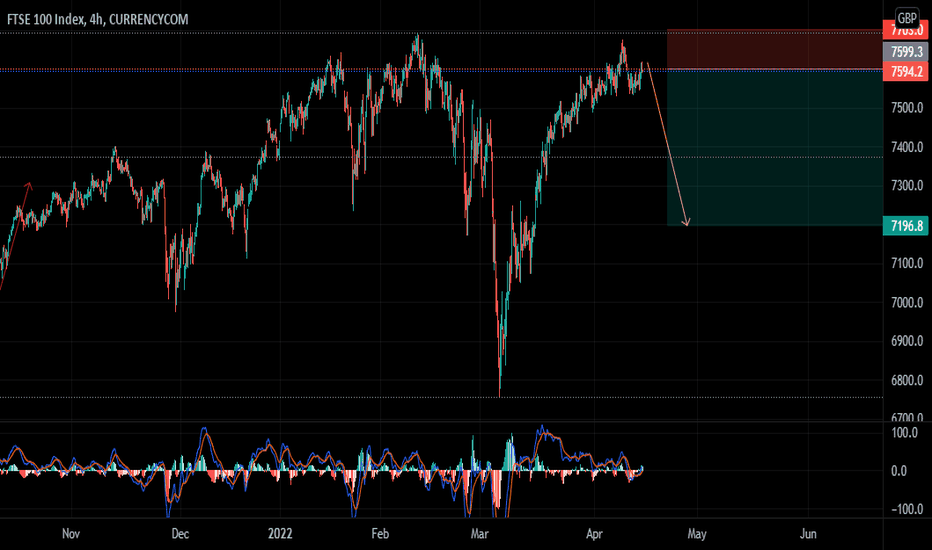932x550 pixels.
Task: Click the Nov time axis label
Action: point(71,534)
